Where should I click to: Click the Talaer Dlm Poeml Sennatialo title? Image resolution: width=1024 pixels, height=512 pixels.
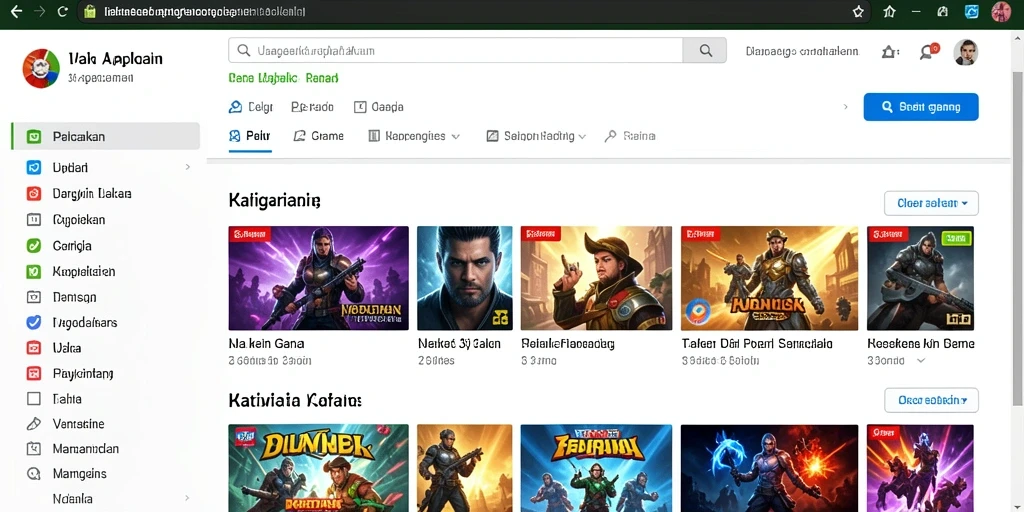tap(757, 344)
